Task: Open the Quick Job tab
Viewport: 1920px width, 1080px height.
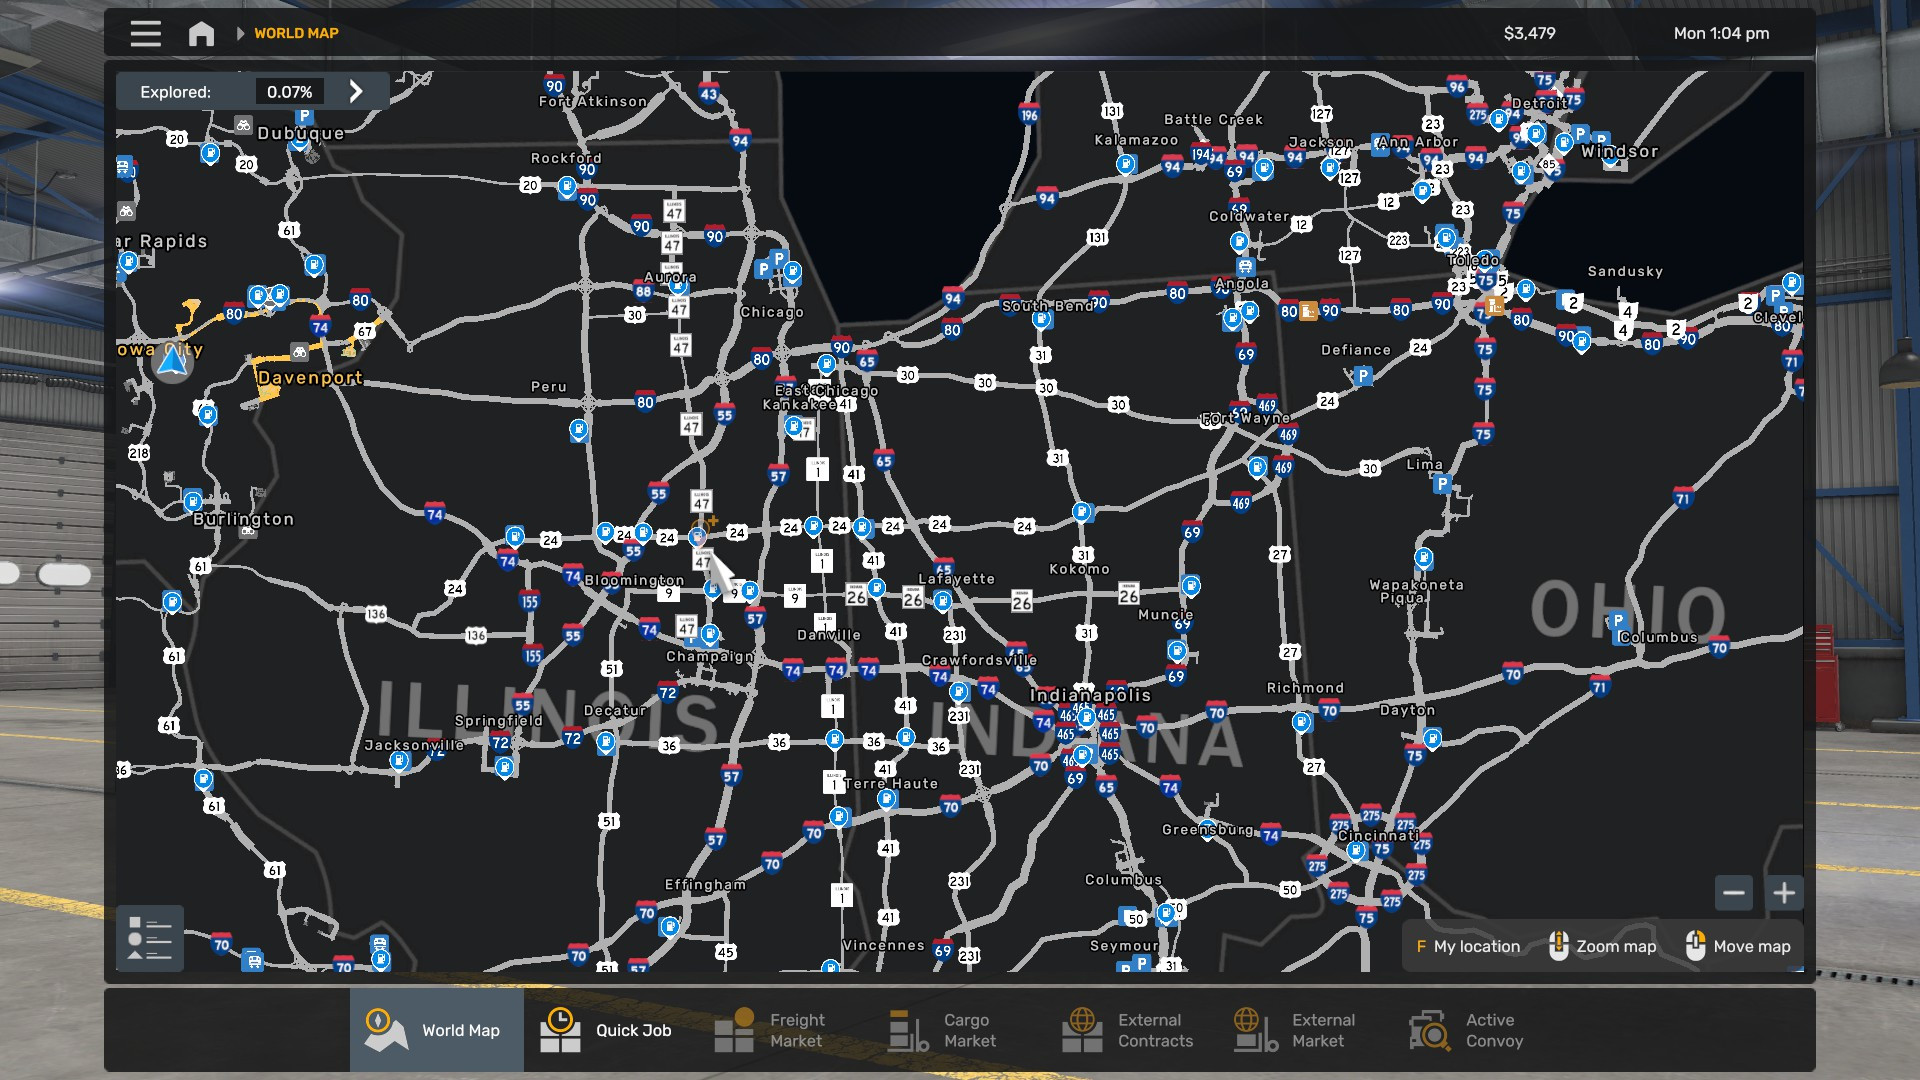Action: 607,1030
